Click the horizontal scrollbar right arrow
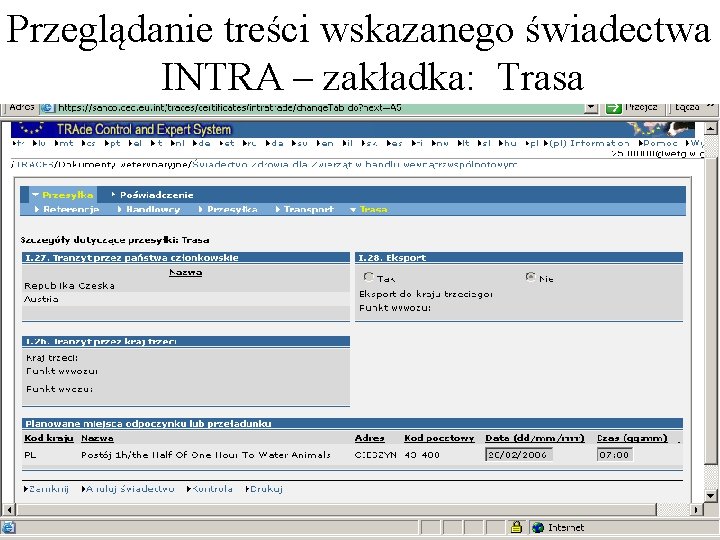Image resolution: width=720 pixels, height=540 pixels. [x=696, y=510]
